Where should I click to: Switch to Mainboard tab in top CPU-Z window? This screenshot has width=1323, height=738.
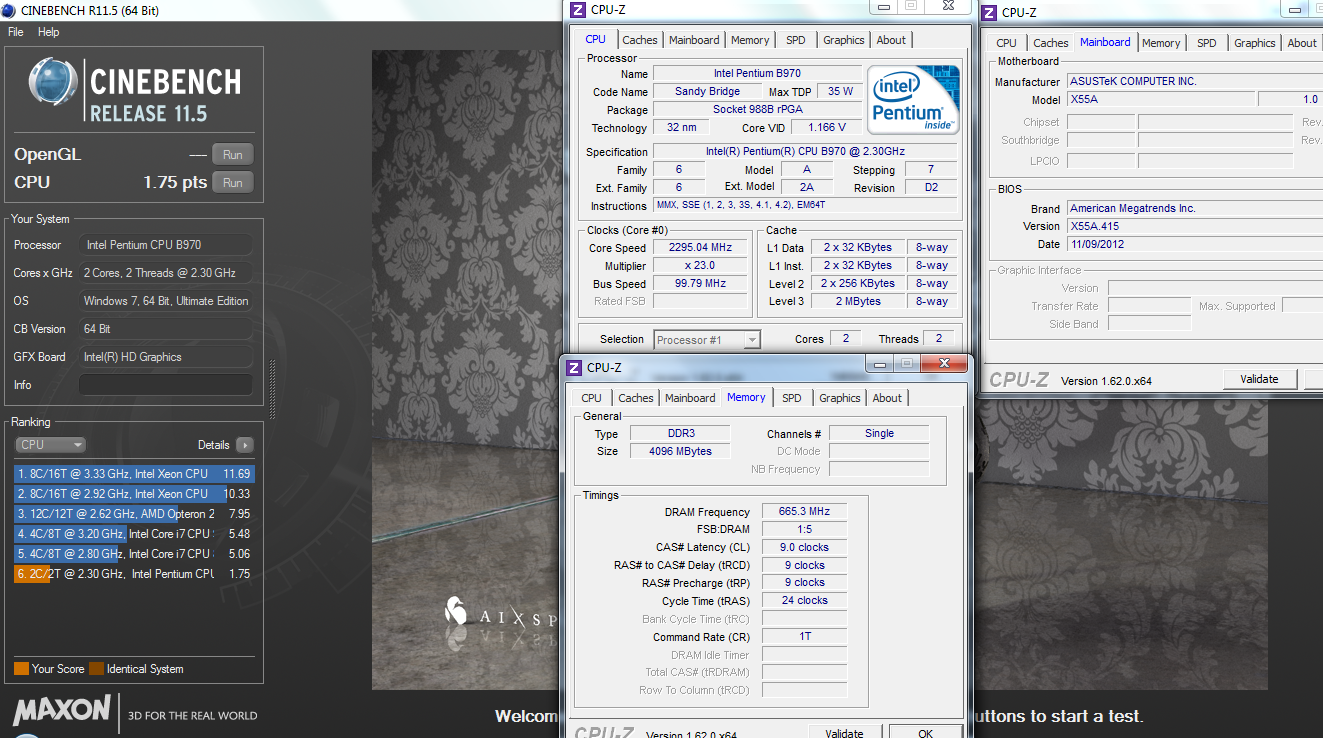pyautogui.click(x=694, y=40)
